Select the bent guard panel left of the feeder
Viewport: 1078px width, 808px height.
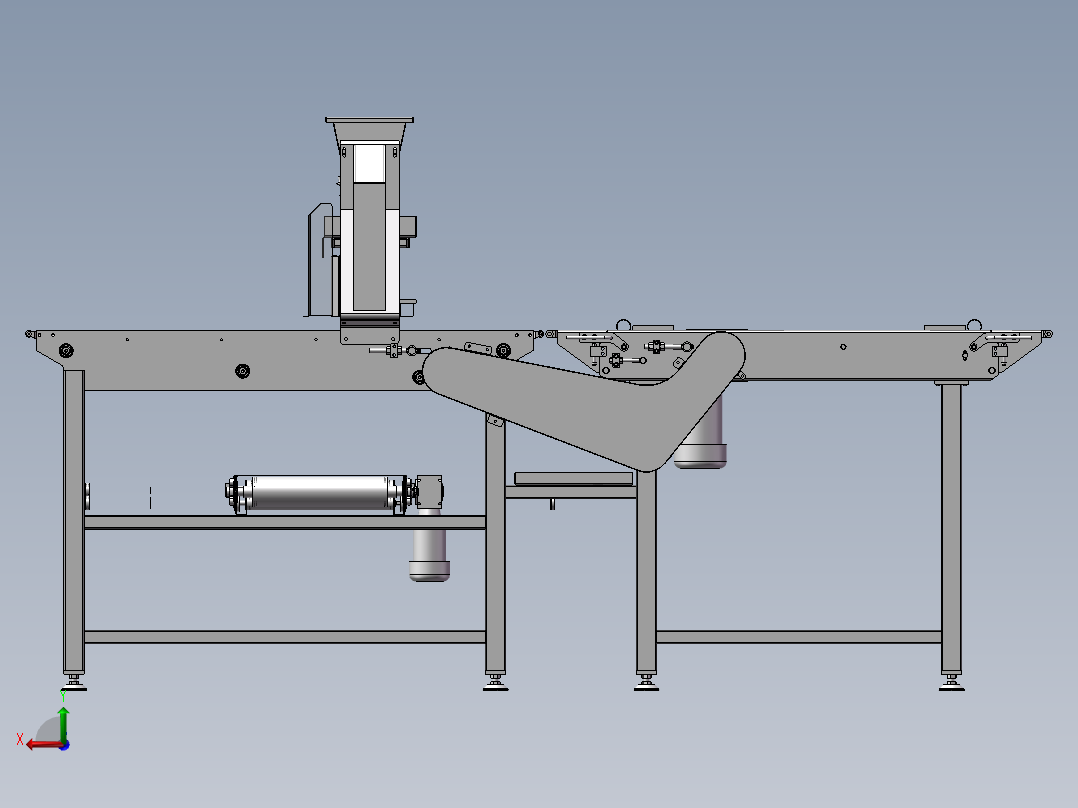(320, 260)
